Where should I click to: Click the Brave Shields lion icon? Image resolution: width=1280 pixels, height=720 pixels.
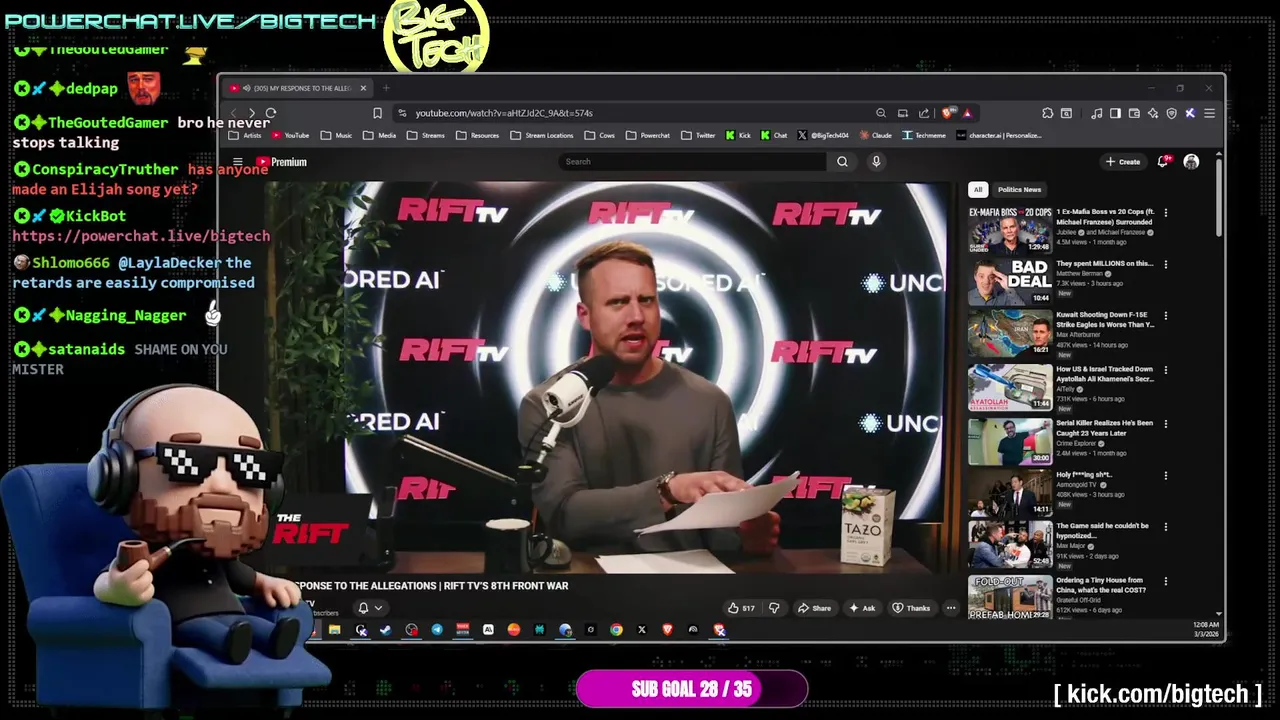950,113
